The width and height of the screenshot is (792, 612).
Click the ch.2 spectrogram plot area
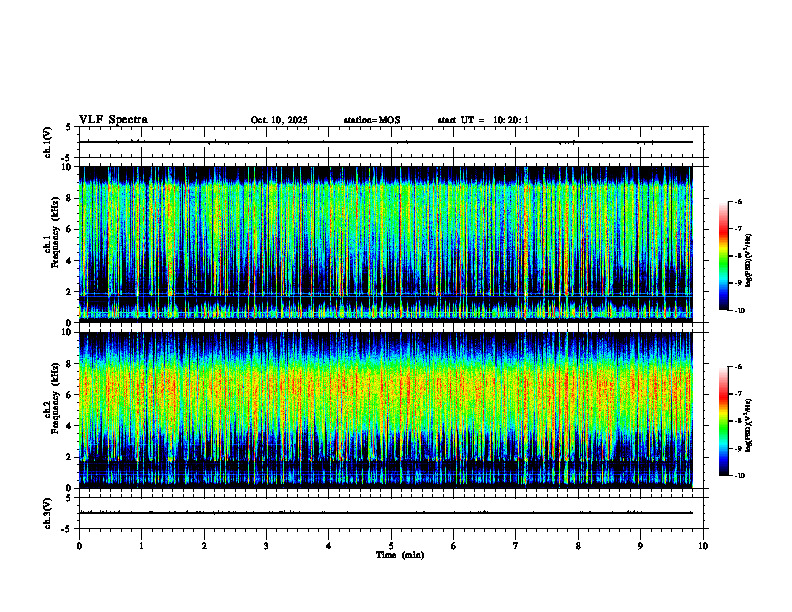coord(385,410)
